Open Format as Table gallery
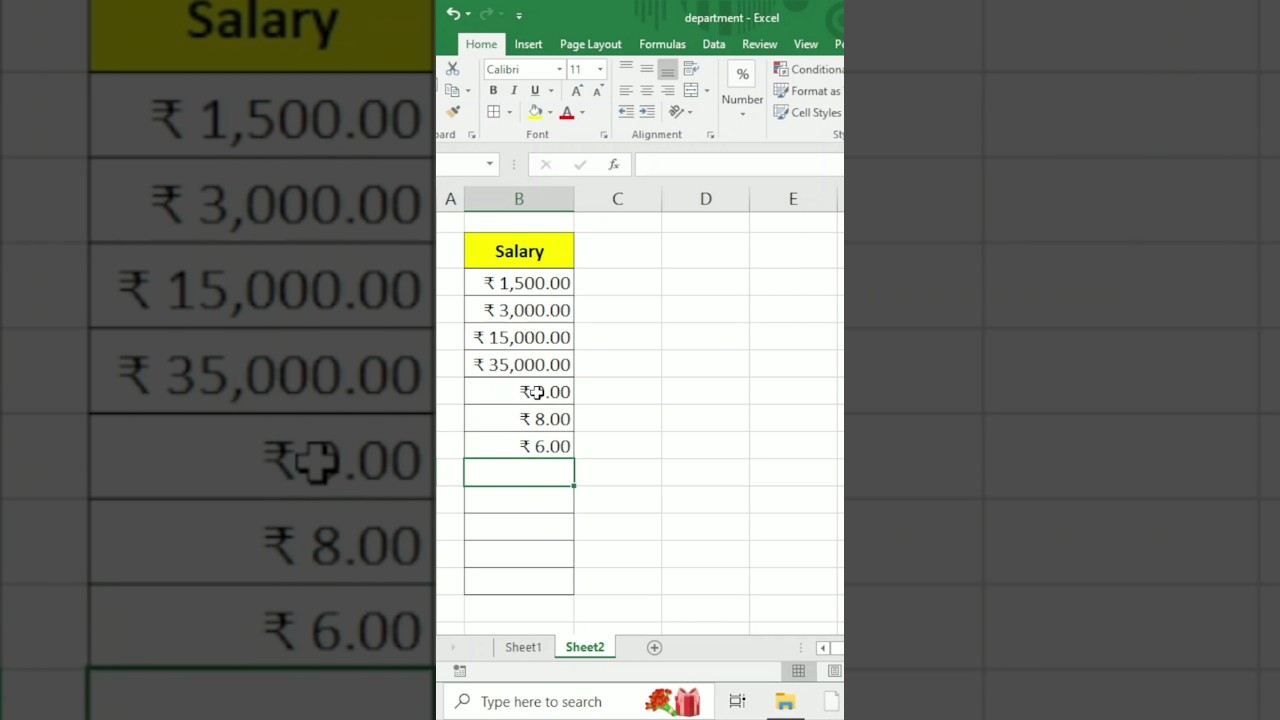This screenshot has height=720, width=1280. coord(808,91)
